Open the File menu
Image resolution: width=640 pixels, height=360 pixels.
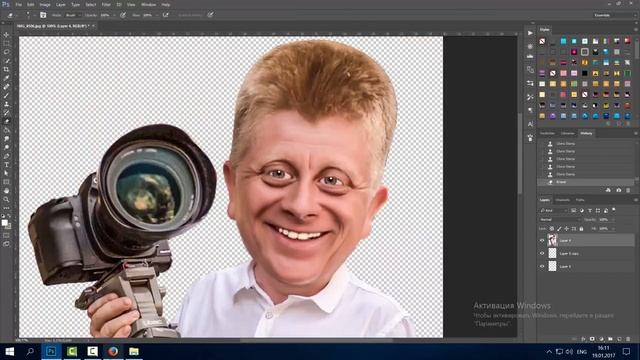18,4
